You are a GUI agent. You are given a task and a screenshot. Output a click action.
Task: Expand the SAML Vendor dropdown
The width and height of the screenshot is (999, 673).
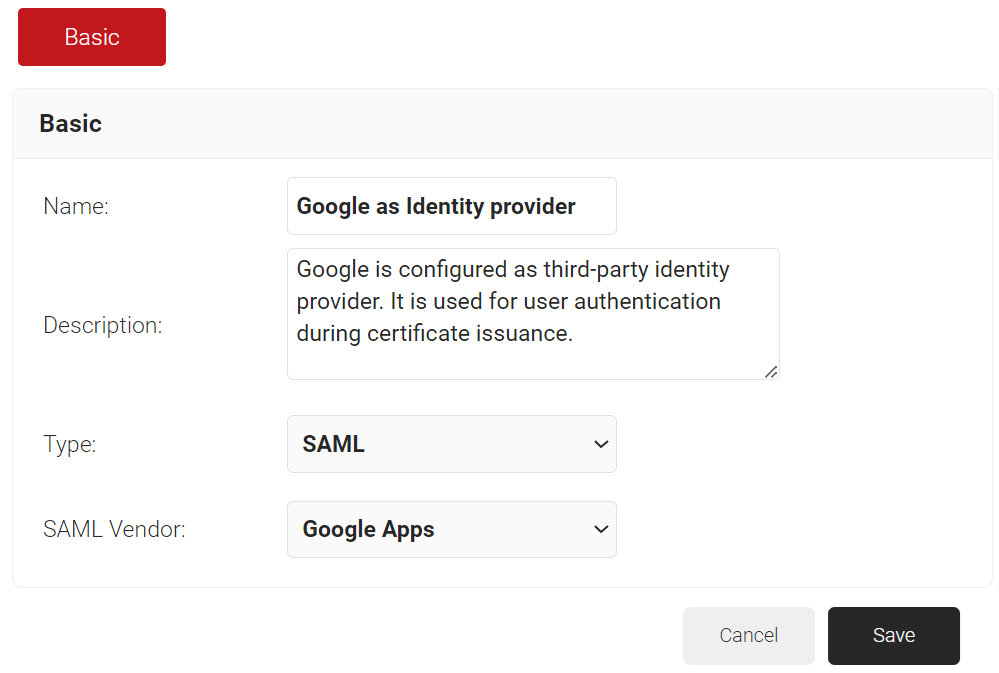pos(451,530)
